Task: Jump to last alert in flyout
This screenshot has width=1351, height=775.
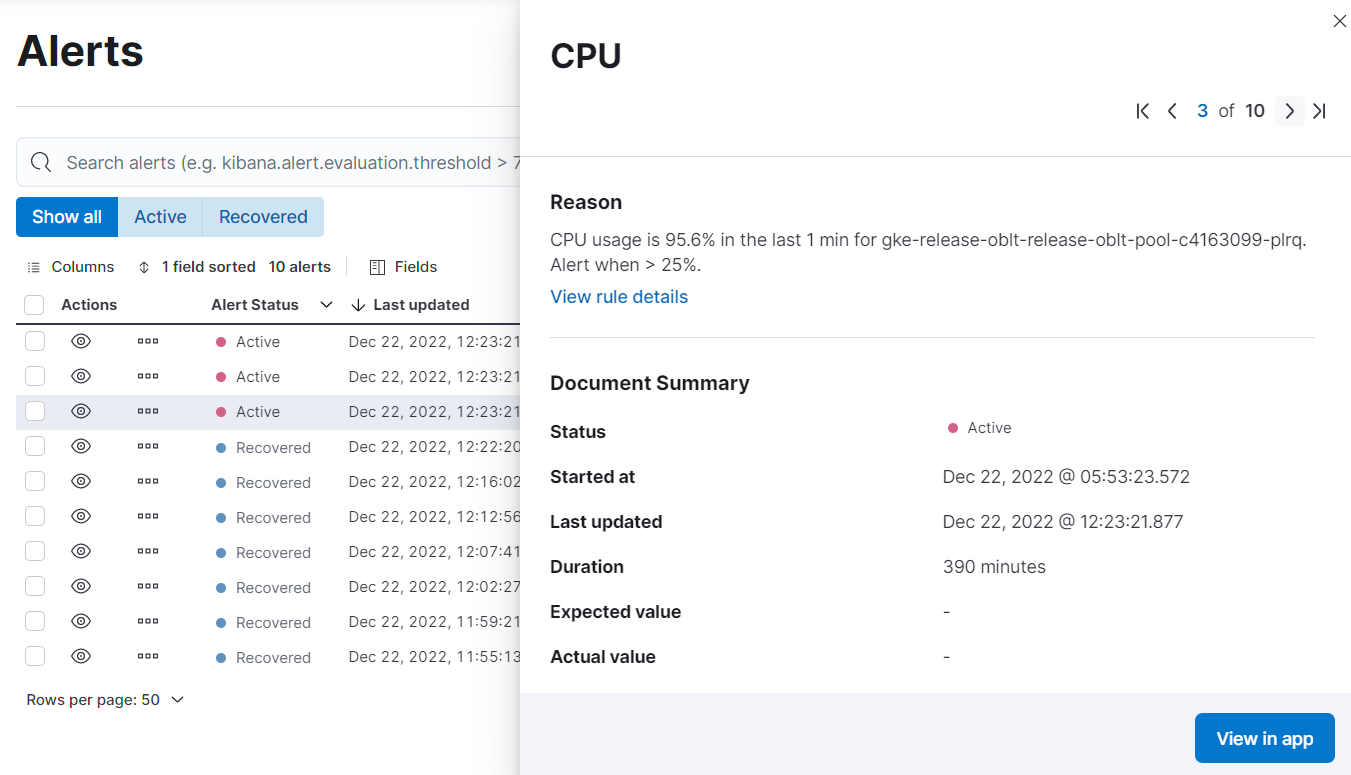Action: [x=1319, y=111]
